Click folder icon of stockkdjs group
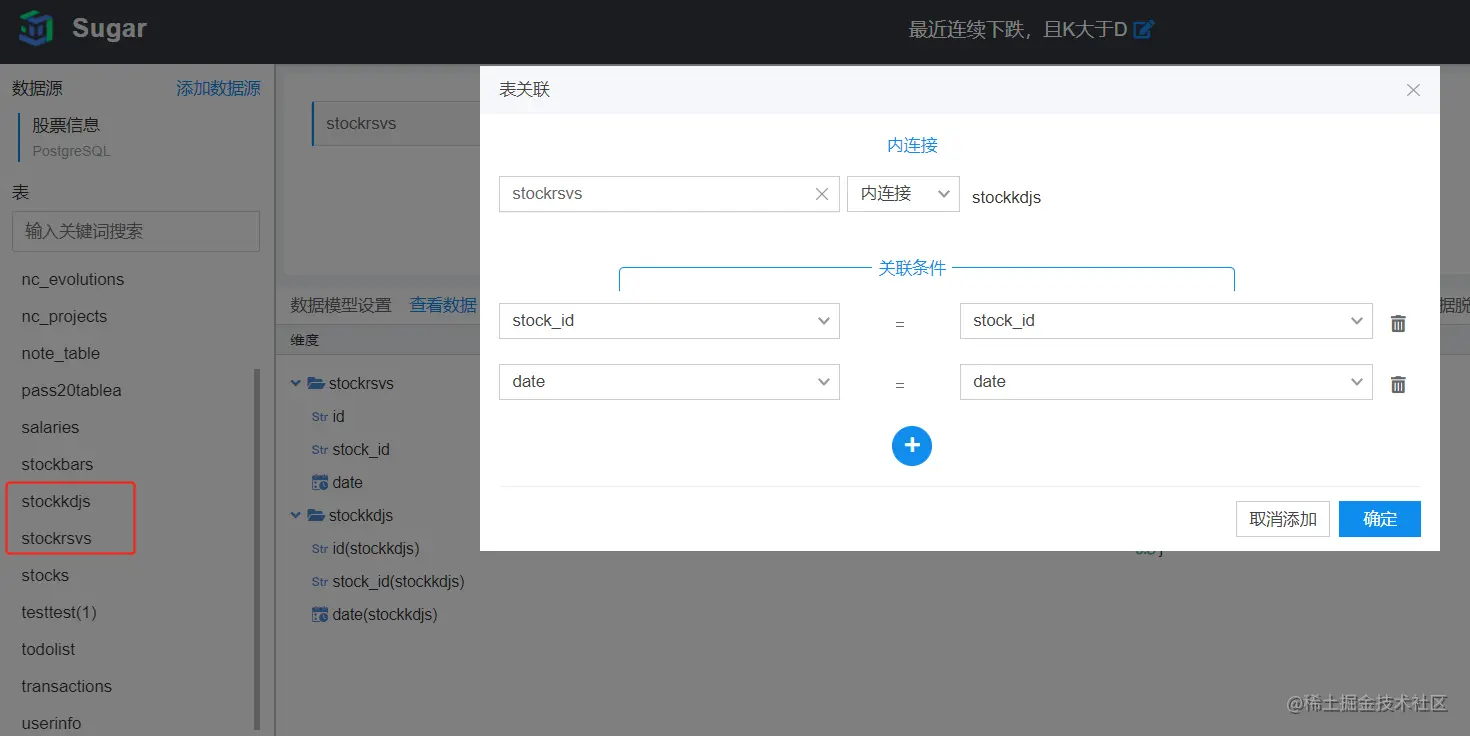The width and height of the screenshot is (1470, 736). click(316, 515)
